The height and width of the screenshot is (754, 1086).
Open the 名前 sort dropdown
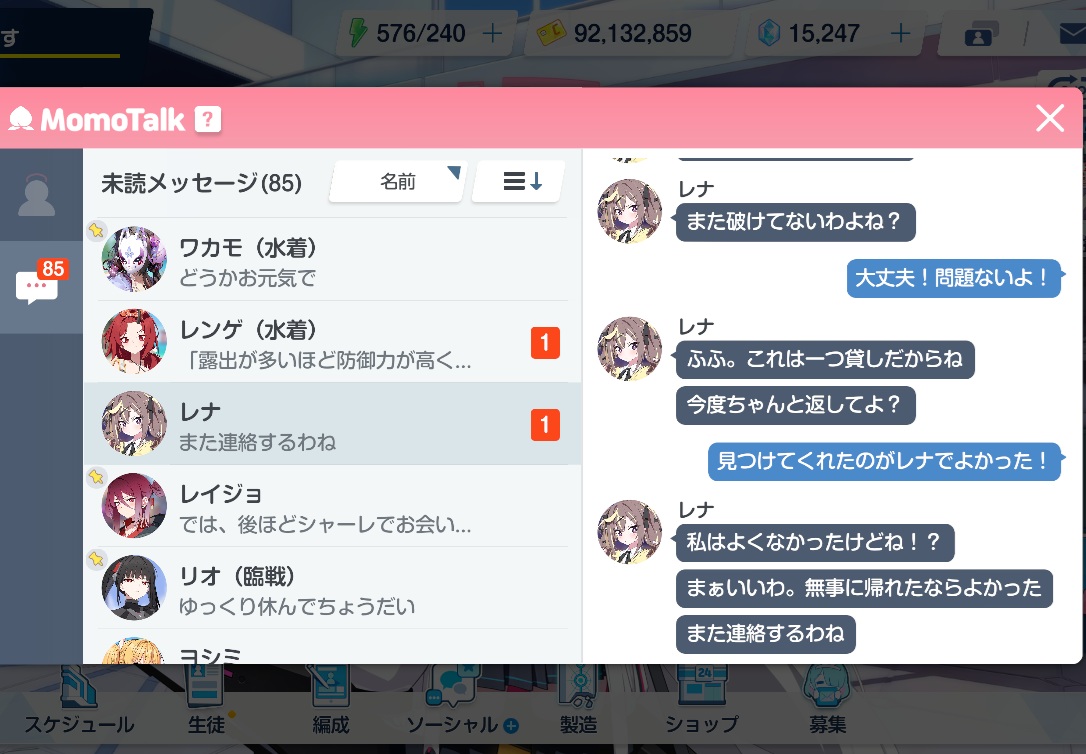point(398,181)
